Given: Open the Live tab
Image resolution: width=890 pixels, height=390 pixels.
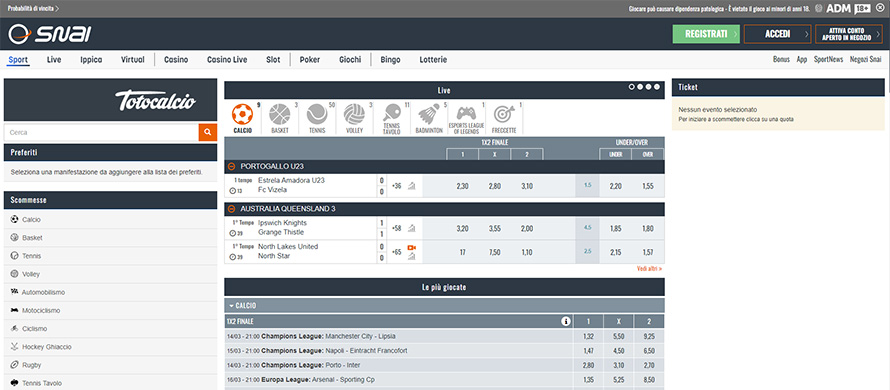Looking at the screenshot, I should click(x=54, y=60).
